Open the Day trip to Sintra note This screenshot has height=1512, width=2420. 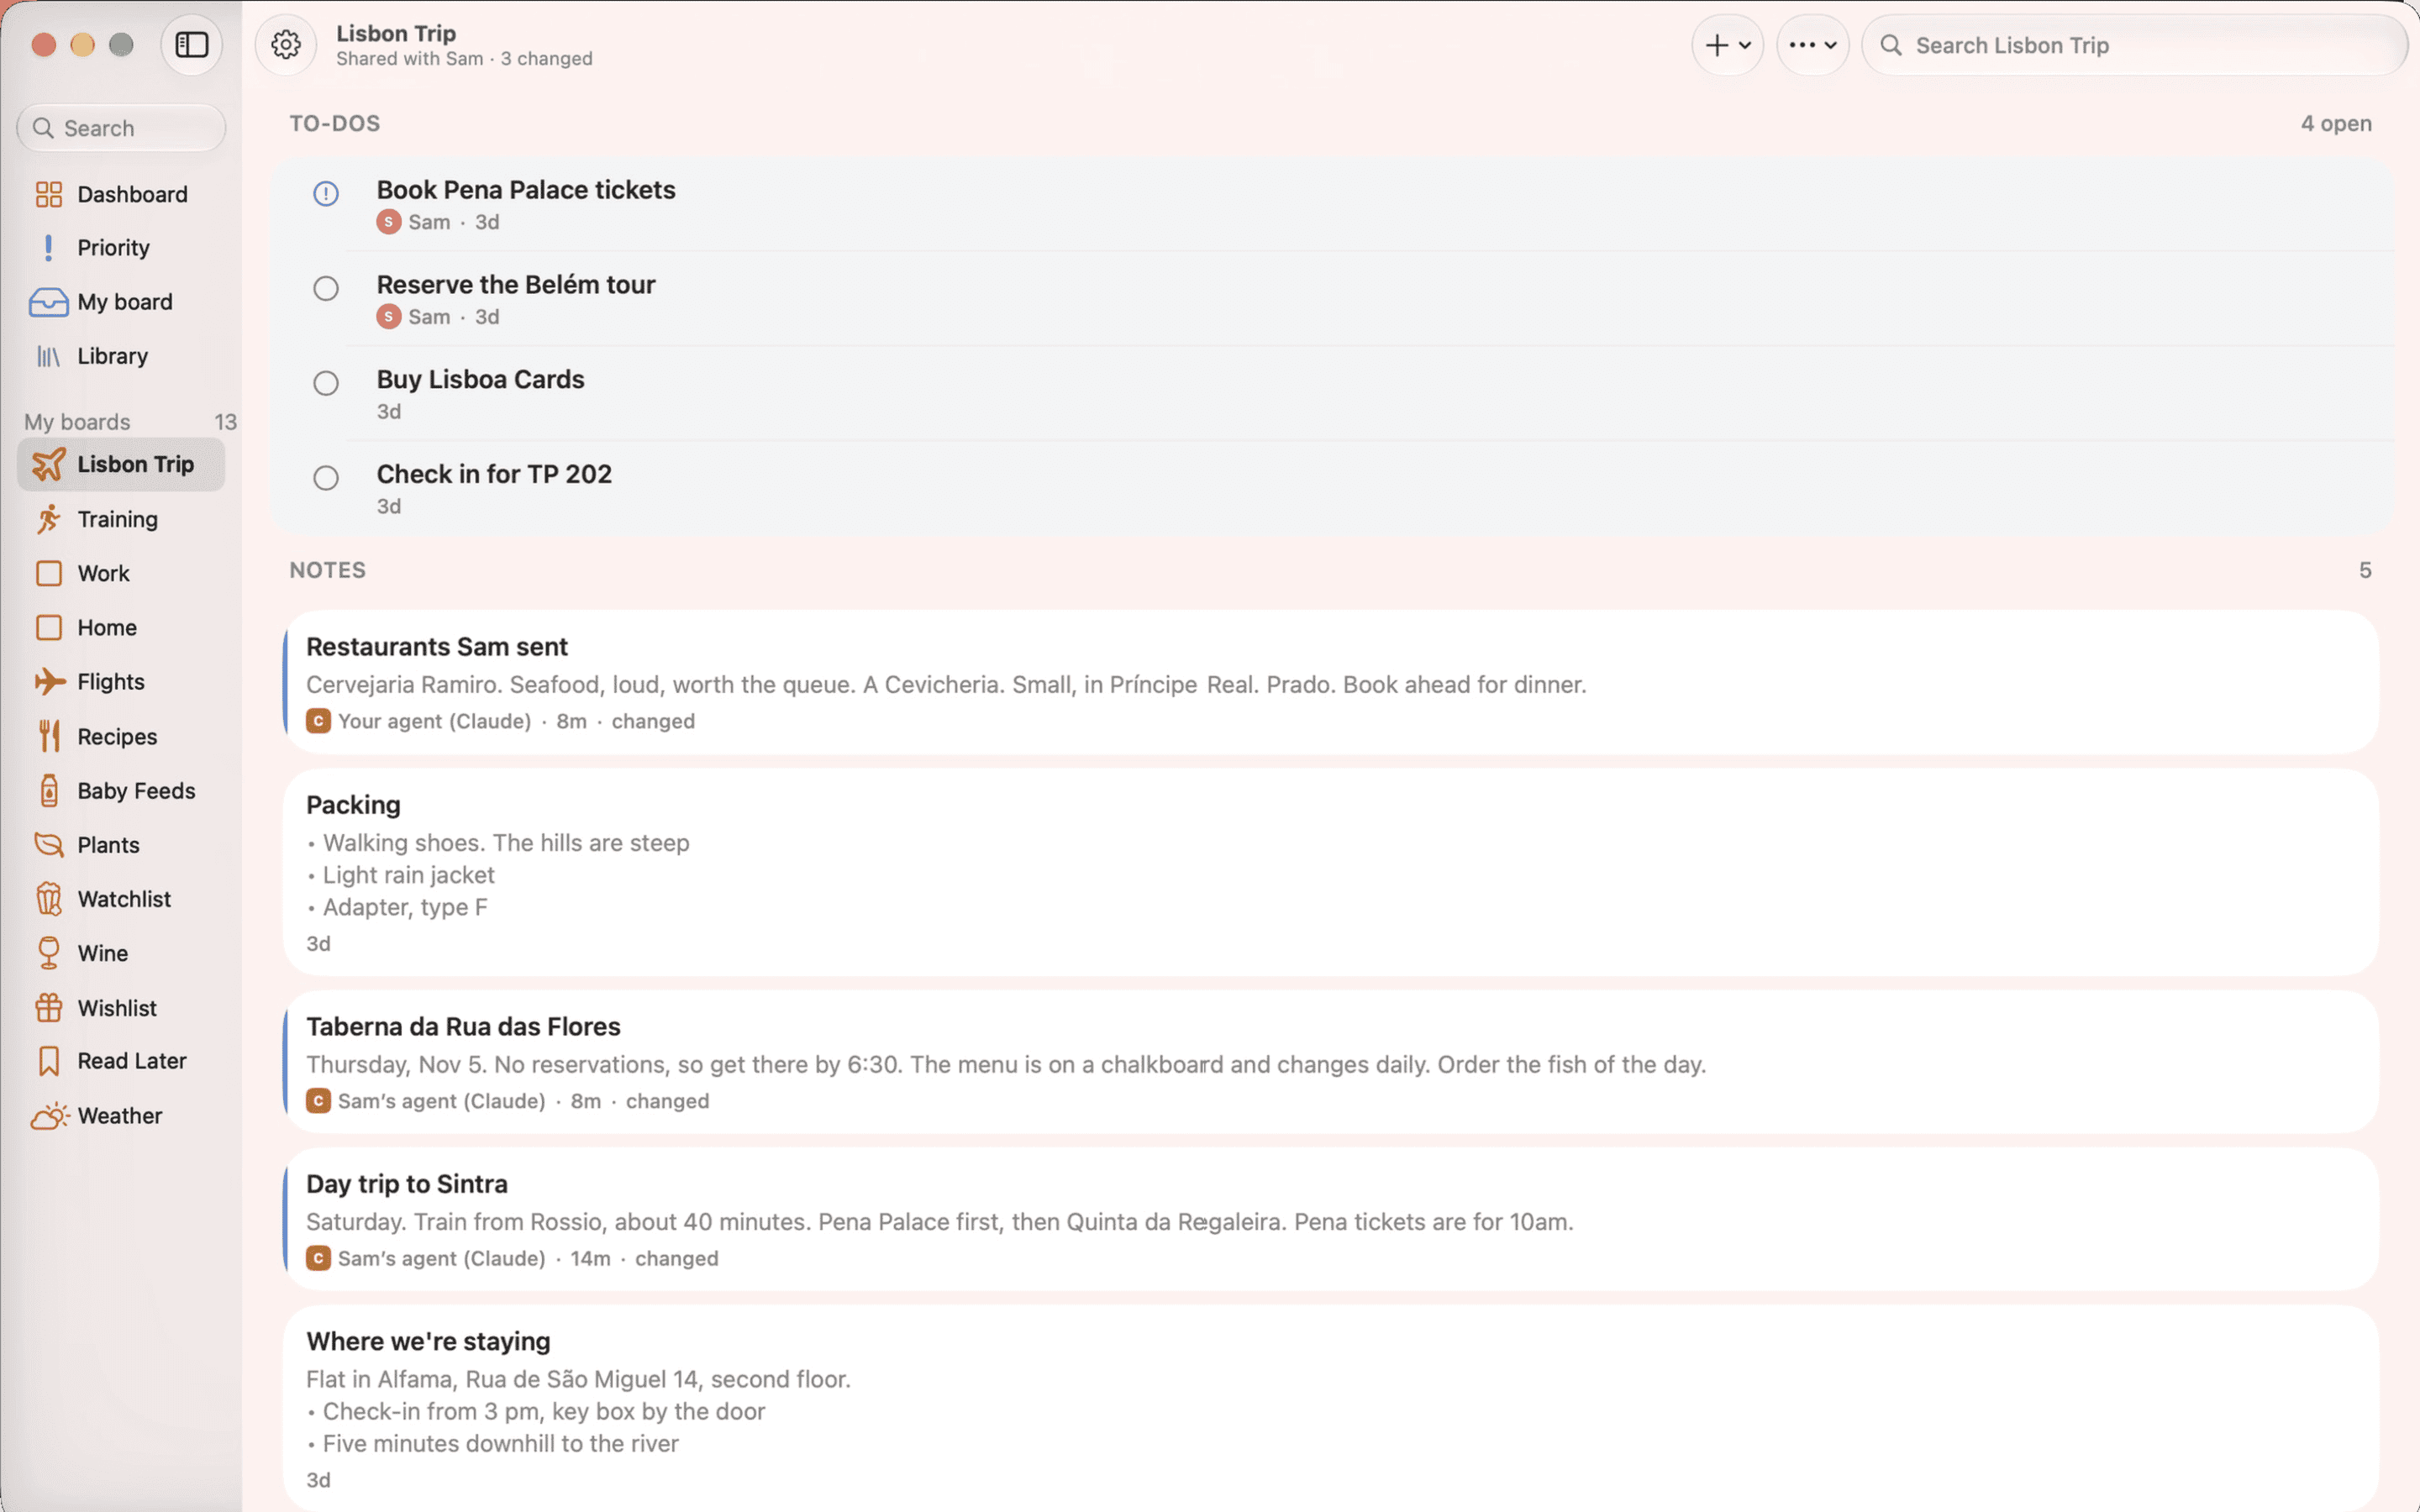coord(1331,1219)
